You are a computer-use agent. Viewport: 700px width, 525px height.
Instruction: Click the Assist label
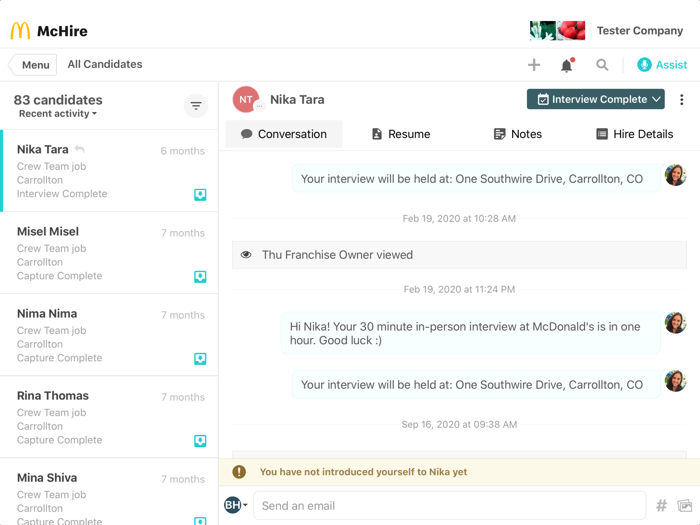pyautogui.click(x=671, y=65)
